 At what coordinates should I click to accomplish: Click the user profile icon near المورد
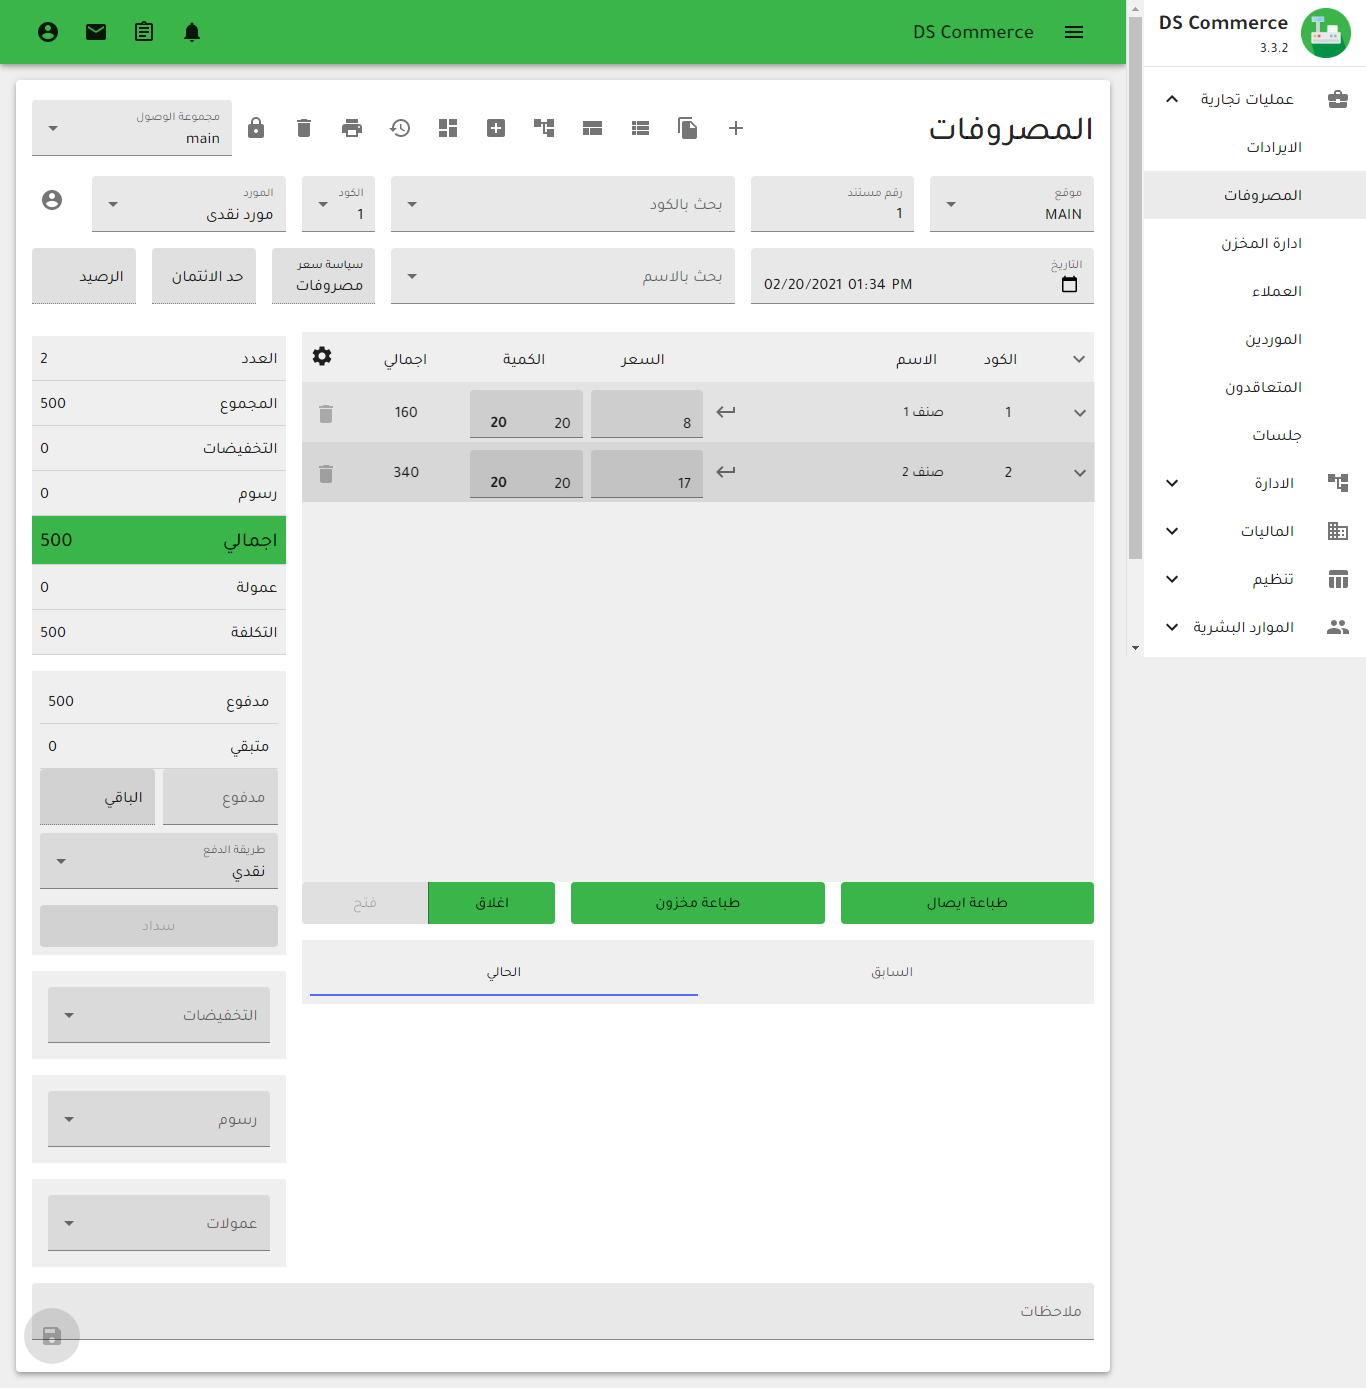pos(52,201)
